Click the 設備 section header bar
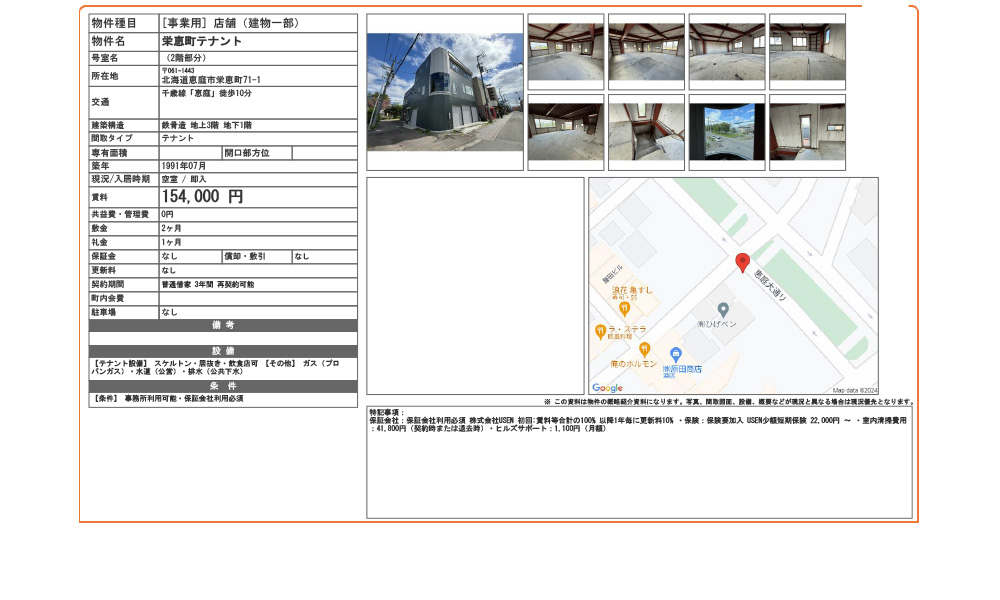The height and width of the screenshot is (600, 1000). (x=223, y=352)
